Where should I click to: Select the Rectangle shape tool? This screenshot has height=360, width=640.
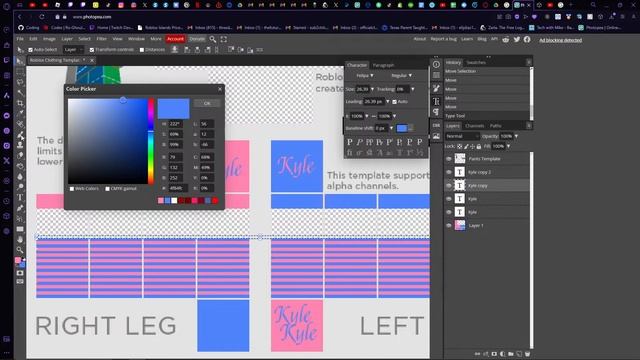(20, 229)
